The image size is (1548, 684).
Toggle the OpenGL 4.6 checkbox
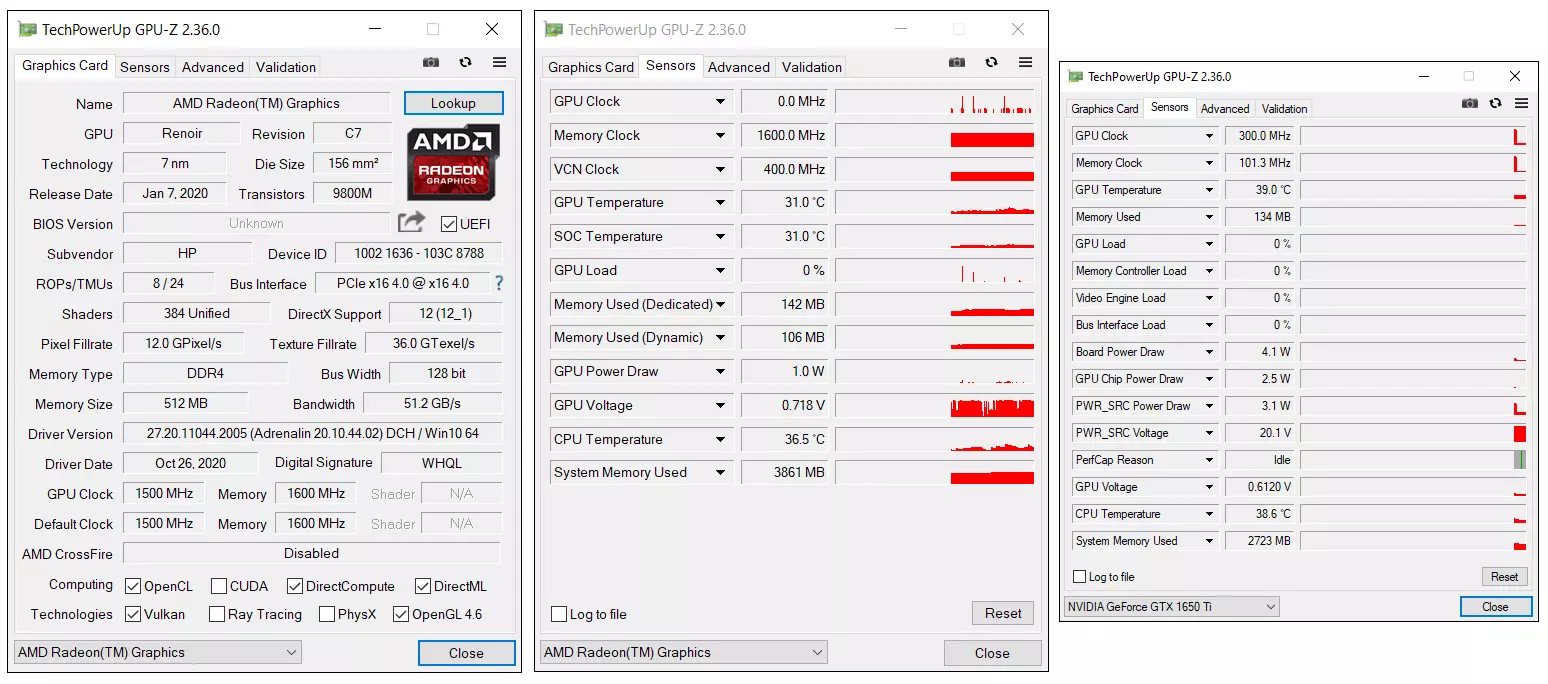tap(401, 614)
